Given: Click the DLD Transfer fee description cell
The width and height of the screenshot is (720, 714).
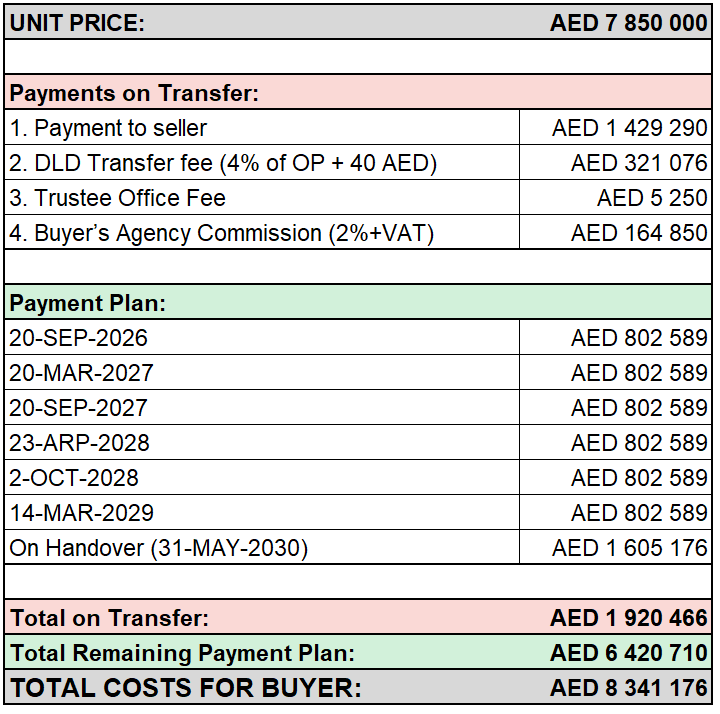Looking at the screenshot, I should pyautogui.click(x=262, y=163).
